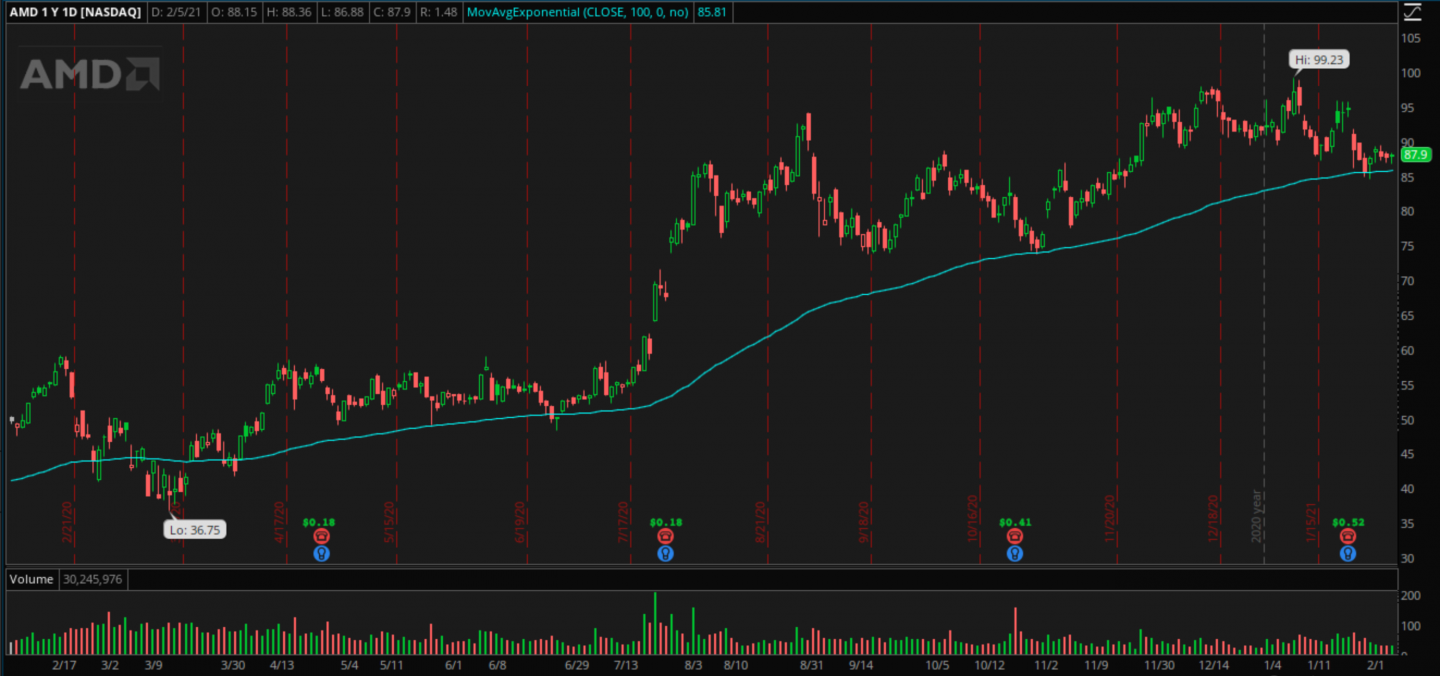The image size is (1440, 676).
Task: Click the 'AMD 1 Y 1D [NASDAQ]' chart title
Action: [x=76, y=13]
